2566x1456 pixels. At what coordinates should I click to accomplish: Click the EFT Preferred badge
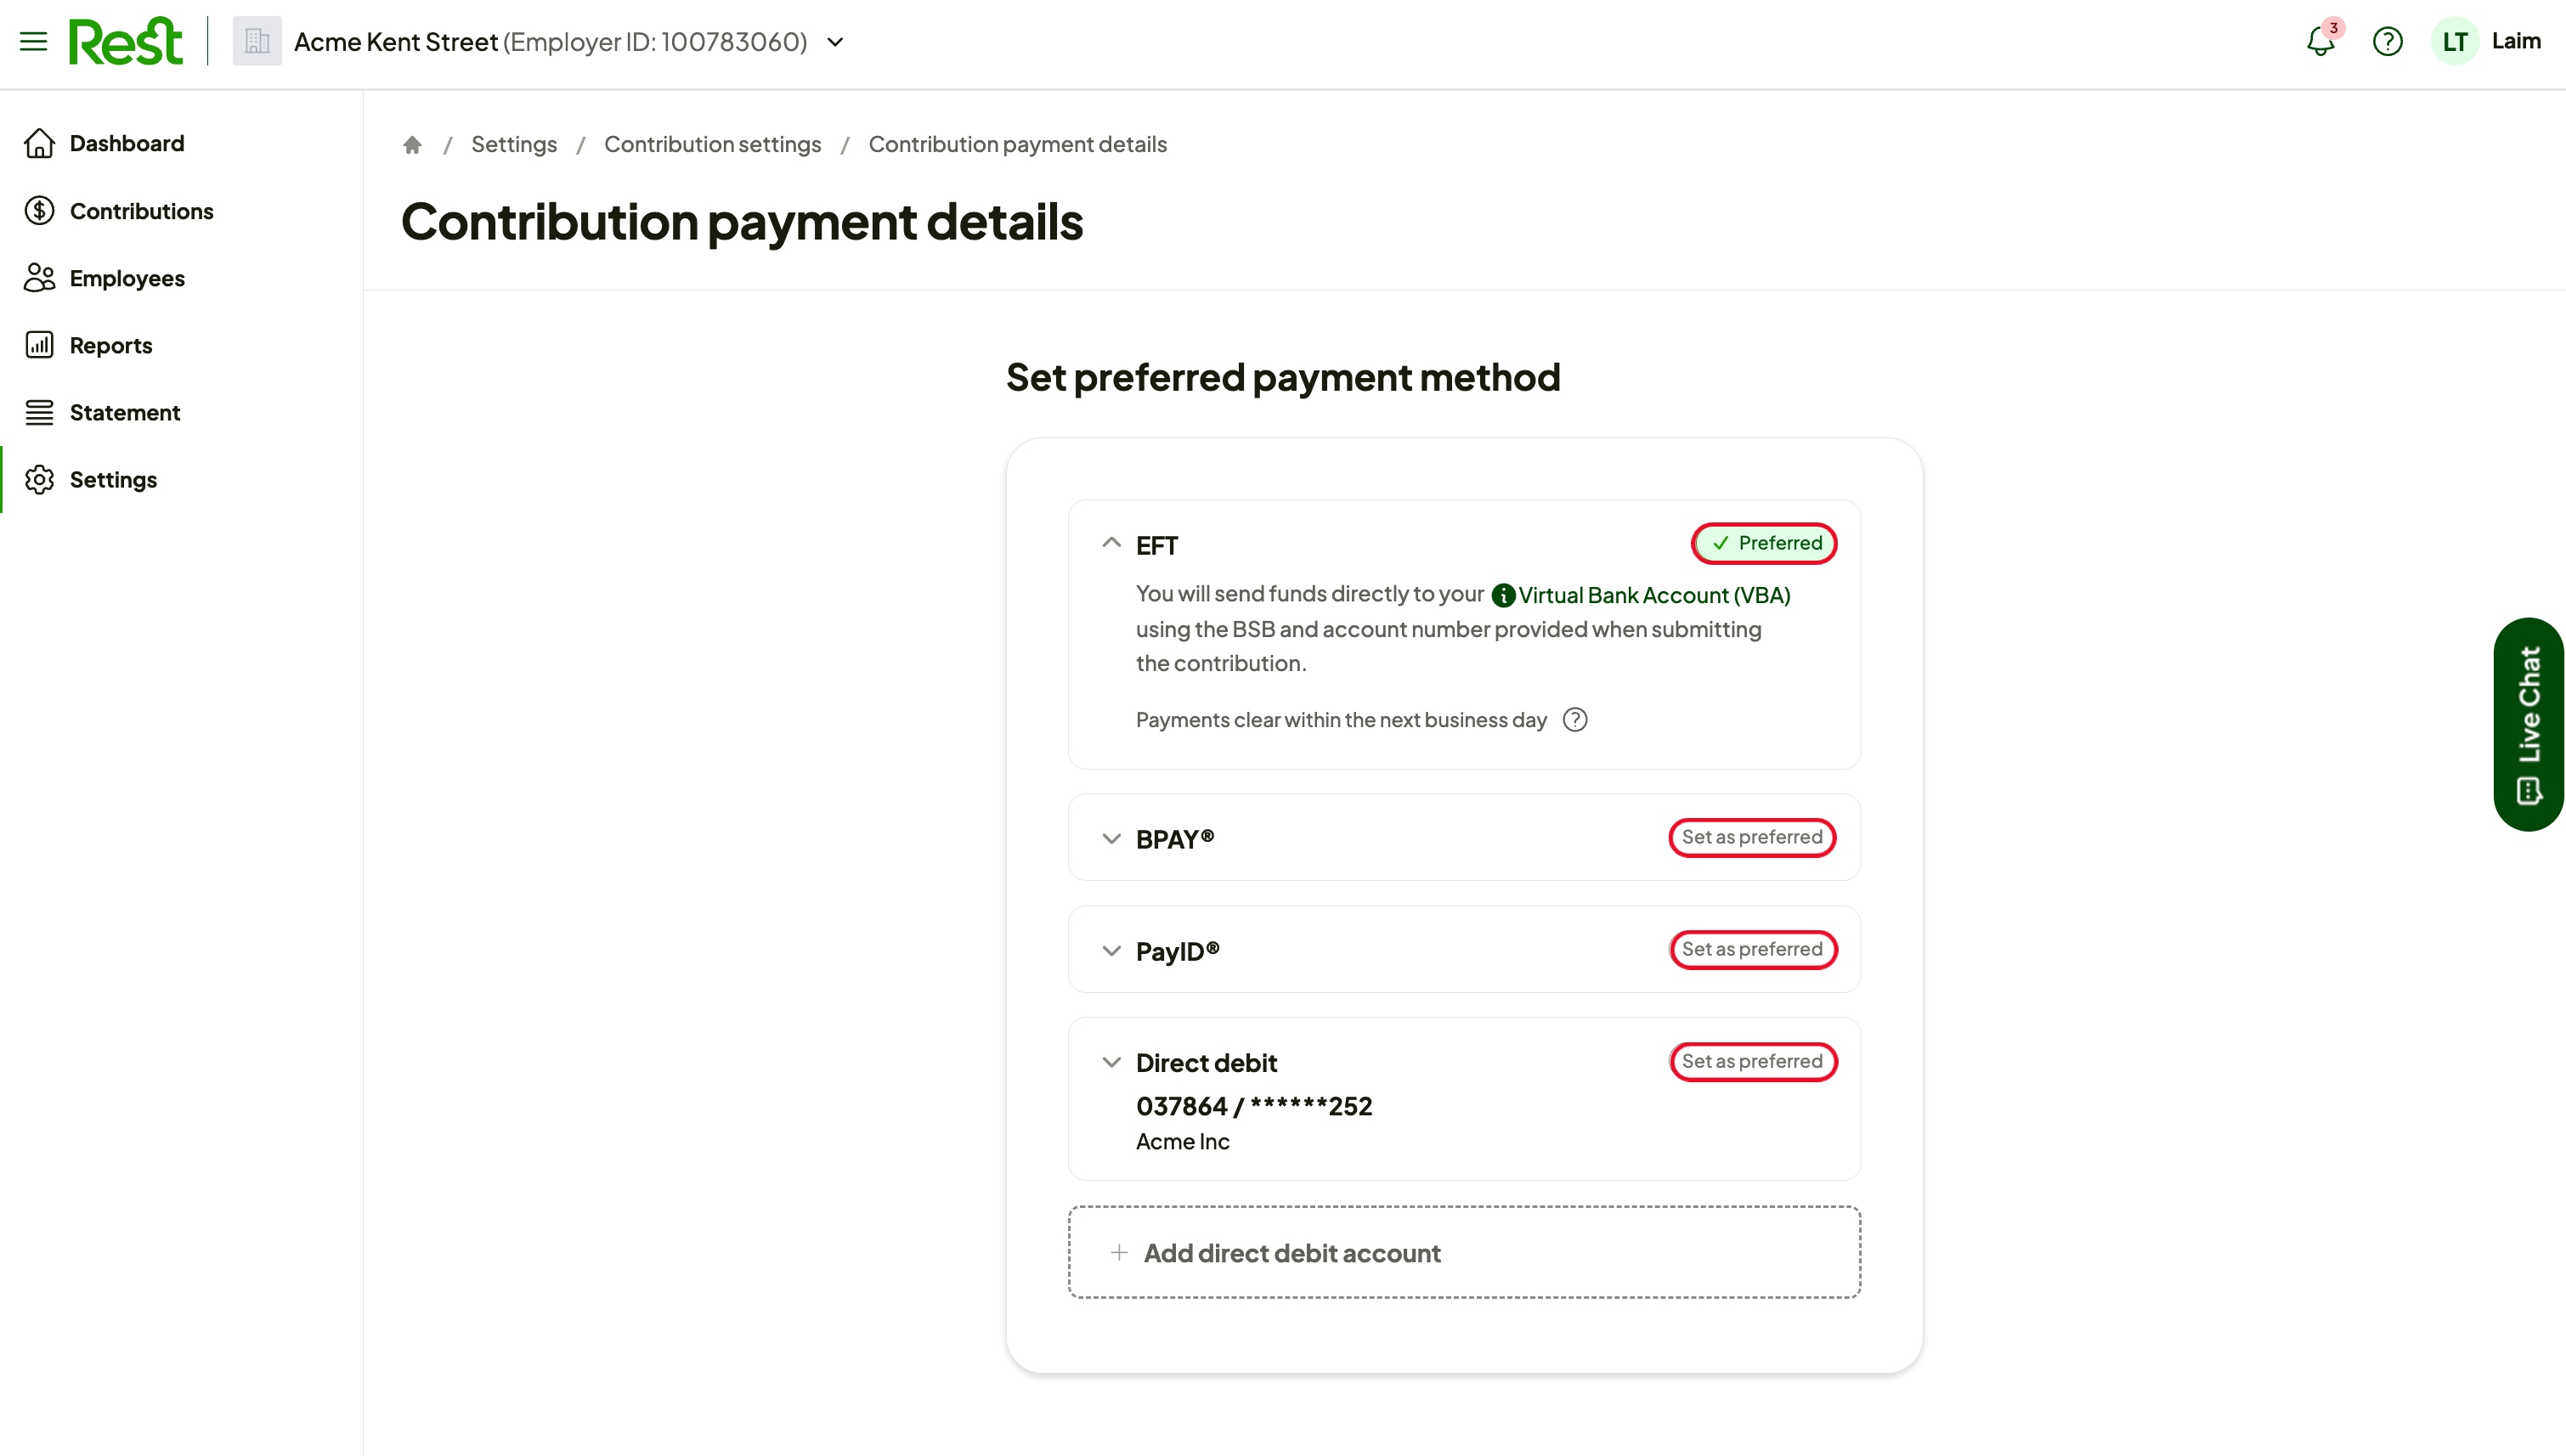1764,543
